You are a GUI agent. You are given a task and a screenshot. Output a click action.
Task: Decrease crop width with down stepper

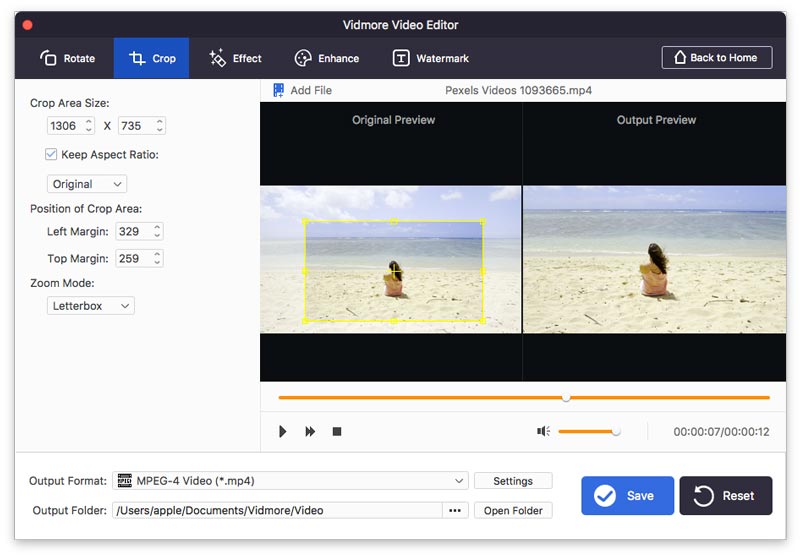point(89,130)
